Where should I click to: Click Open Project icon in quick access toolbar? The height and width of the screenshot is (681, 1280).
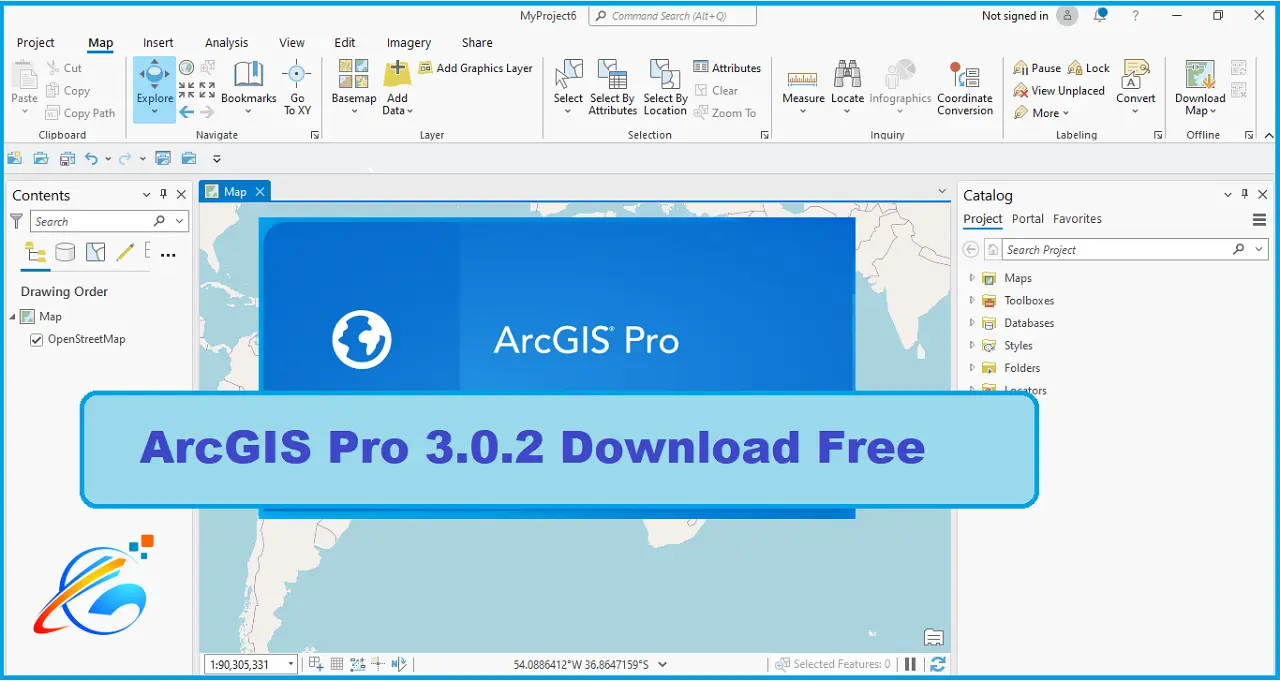pyautogui.click(x=40, y=158)
